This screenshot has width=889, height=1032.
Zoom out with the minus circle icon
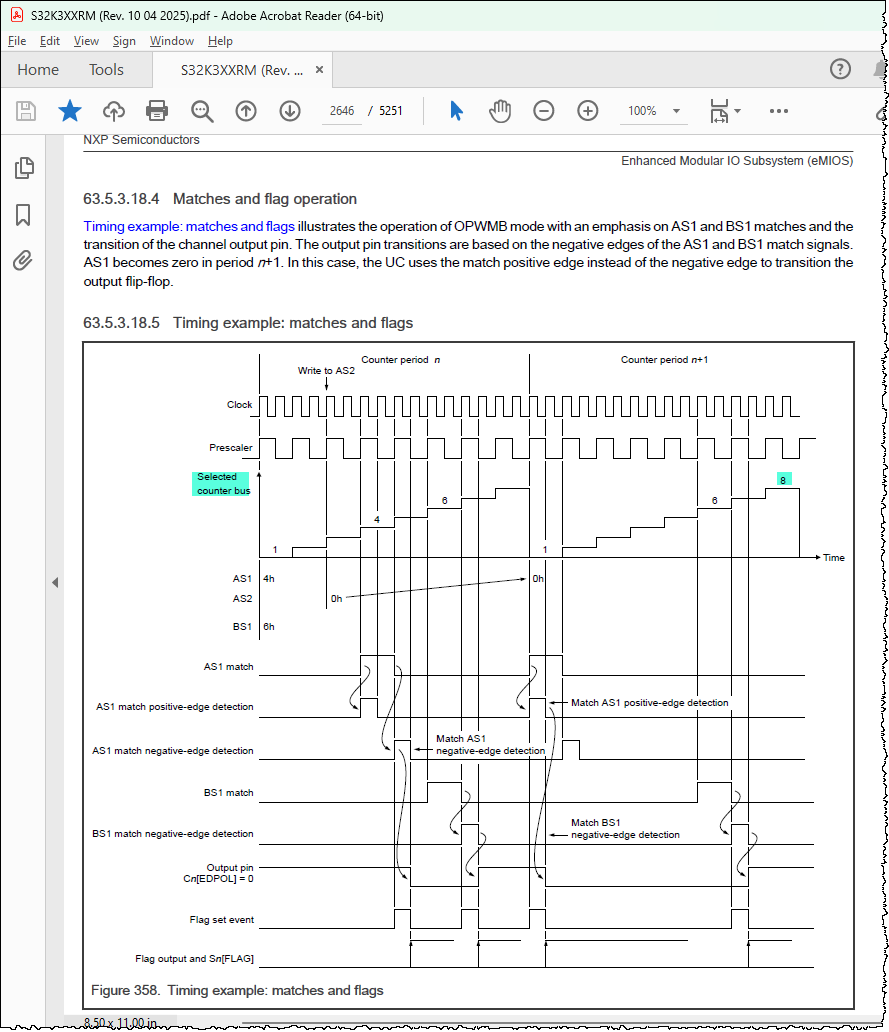544,111
